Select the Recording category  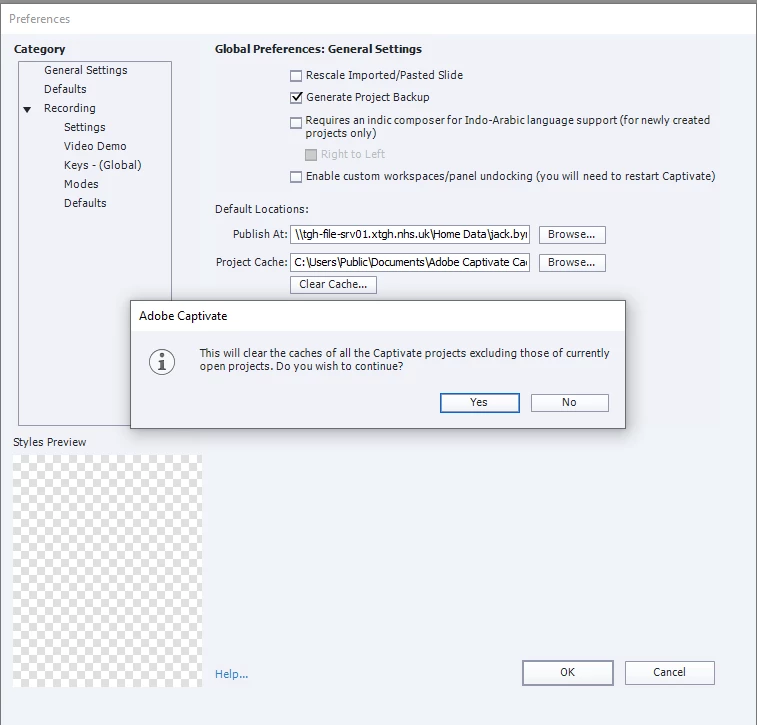click(70, 108)
